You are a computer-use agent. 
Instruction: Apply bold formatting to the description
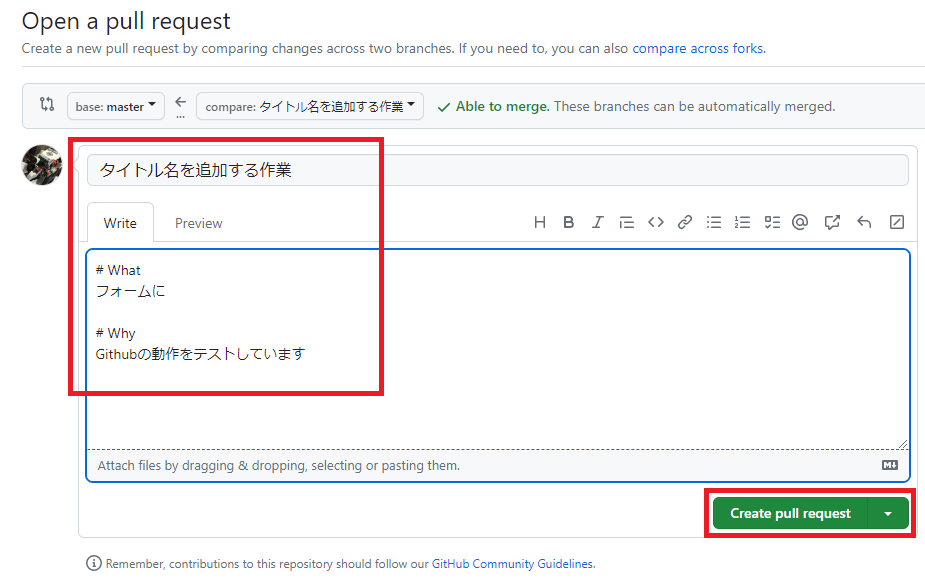click(x=568, y=222)
